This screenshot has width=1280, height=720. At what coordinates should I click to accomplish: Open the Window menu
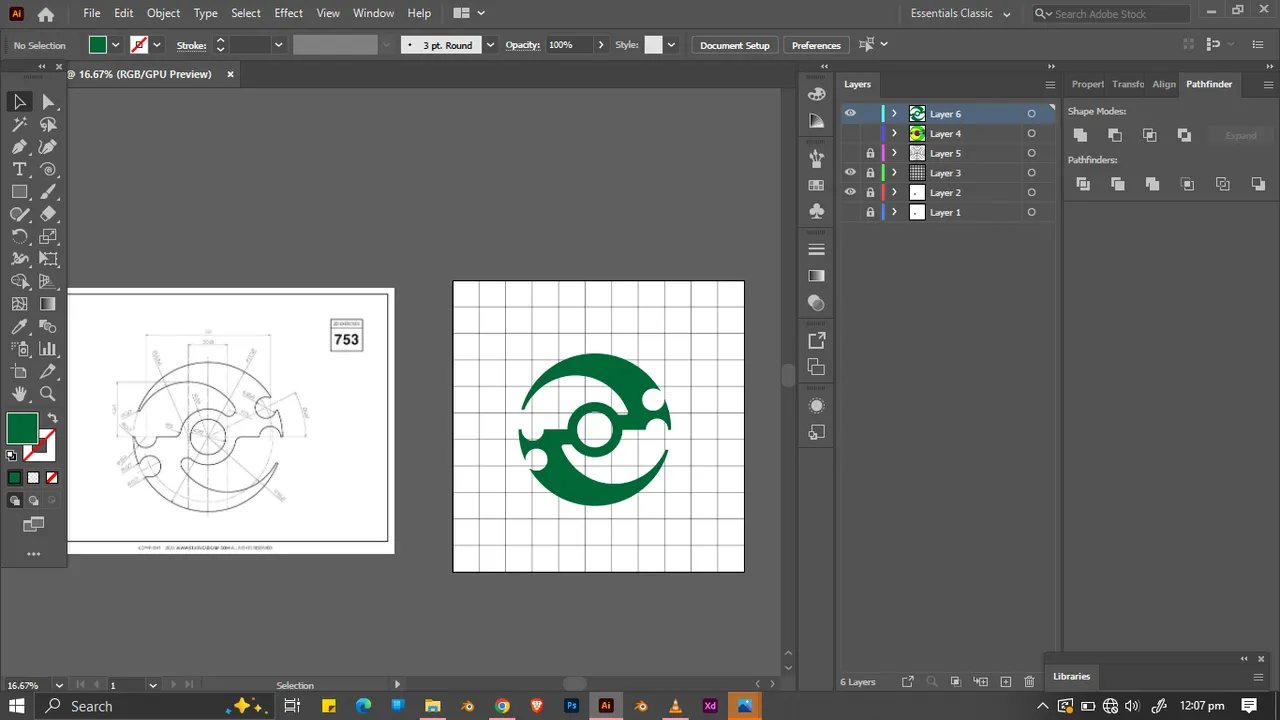(x=373, y=13)
